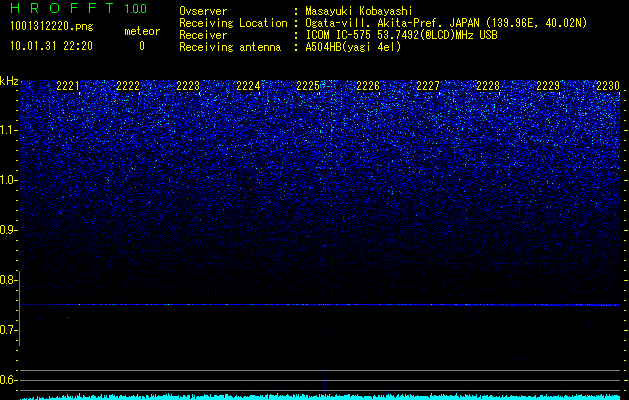Click the kHz axis unit label
This screenshot has height=400, width=629.
click(9, 81)
